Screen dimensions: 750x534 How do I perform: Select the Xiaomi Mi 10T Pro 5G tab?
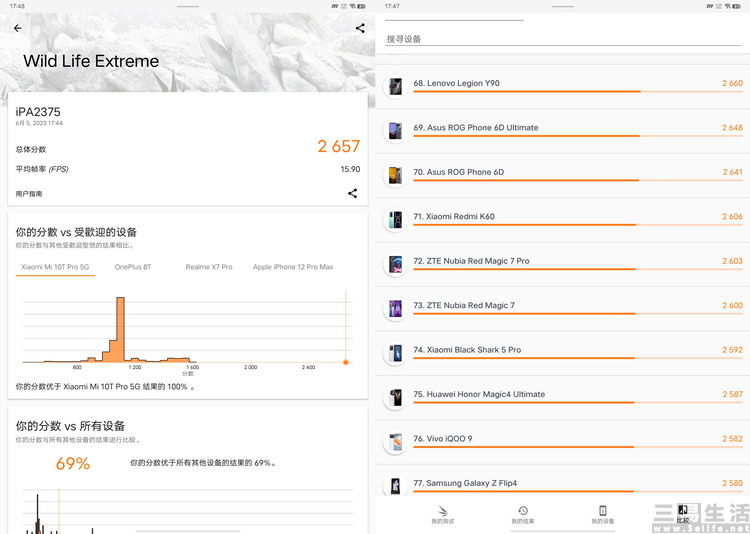point(55,267)
